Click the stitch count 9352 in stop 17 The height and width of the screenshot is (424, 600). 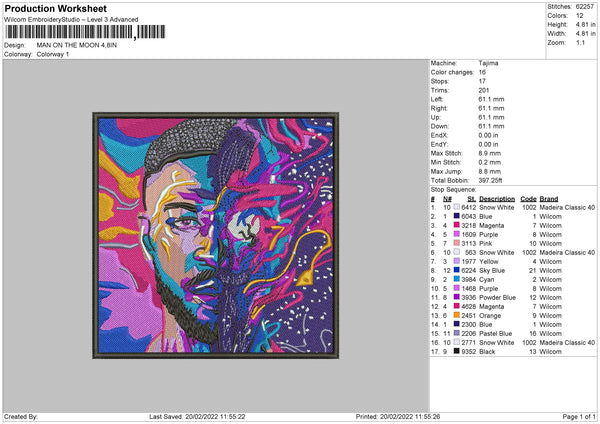(x=469, y=352)
